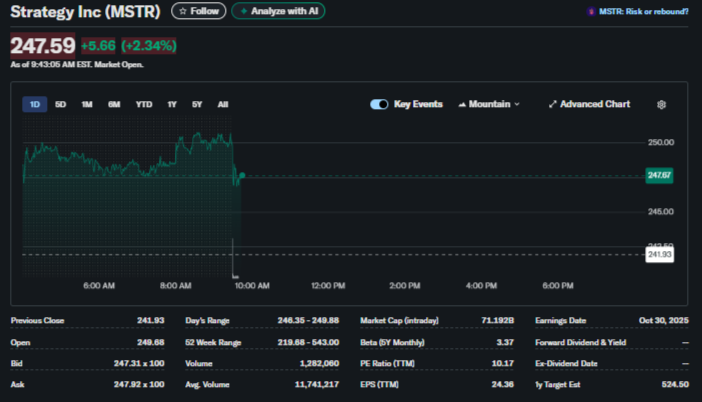This screenshot has height=402, width=702.
Task: Select the 1D time range tab
Action: coord(35,104)
